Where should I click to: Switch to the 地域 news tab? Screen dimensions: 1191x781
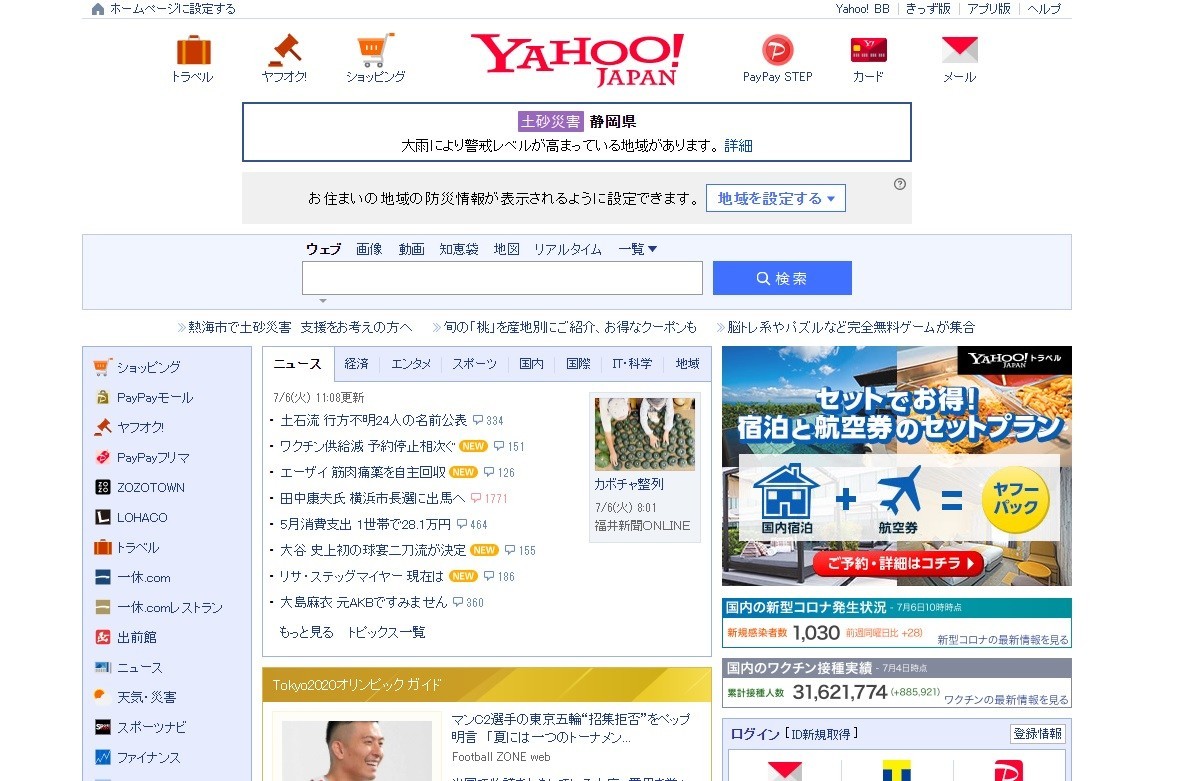pos(687,364)
